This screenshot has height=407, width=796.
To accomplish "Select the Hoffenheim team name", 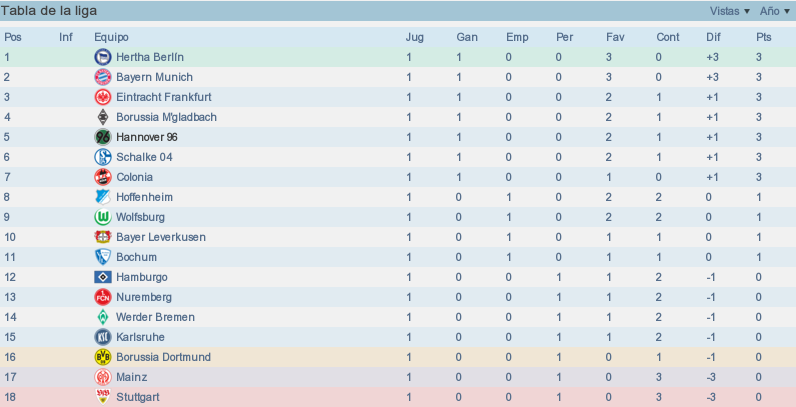I will pyautogui.click(x=145, y=197).
